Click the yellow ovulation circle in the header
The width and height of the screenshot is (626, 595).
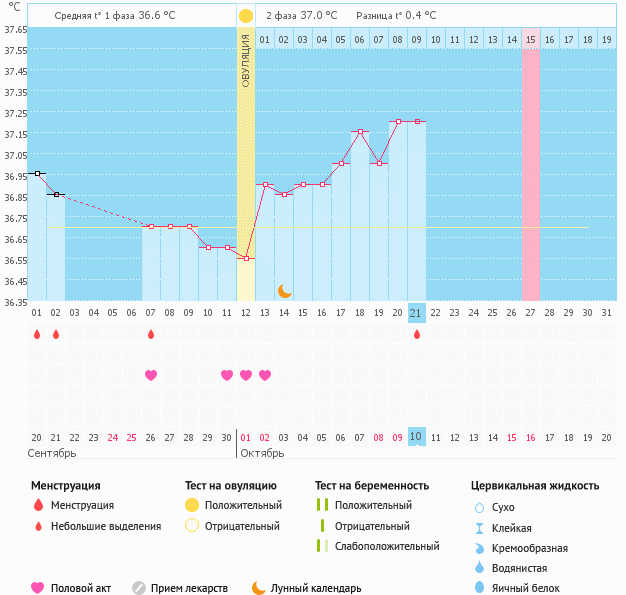tap(246, 16)
